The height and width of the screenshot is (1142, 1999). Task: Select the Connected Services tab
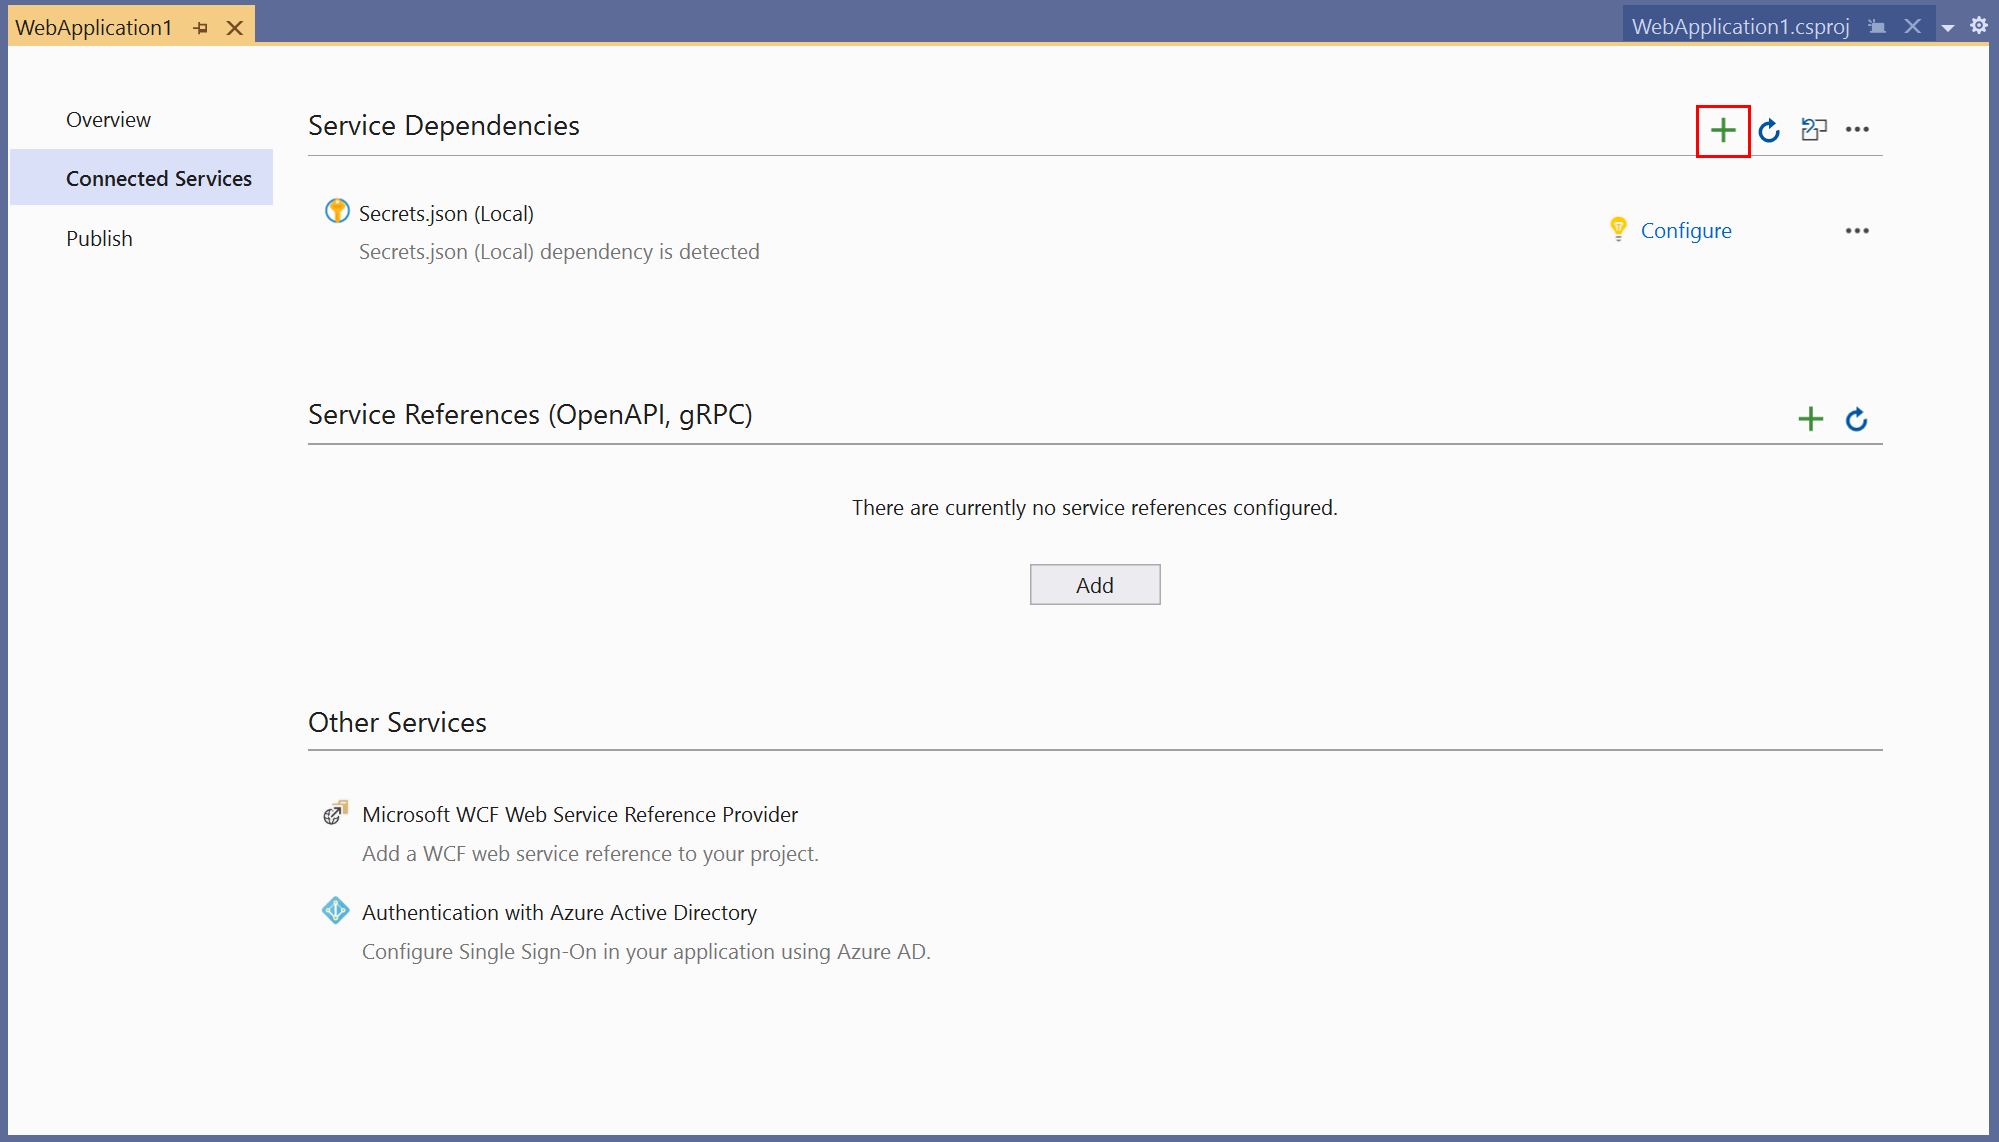click(159, 178)
